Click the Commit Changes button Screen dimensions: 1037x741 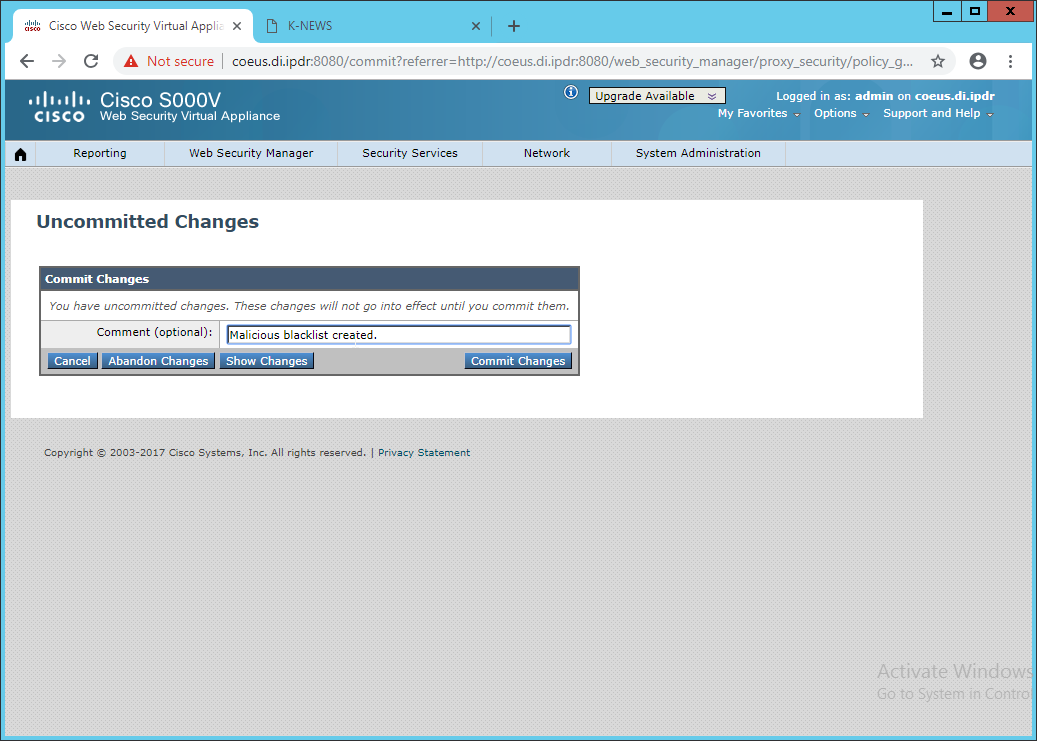(518, 361)
